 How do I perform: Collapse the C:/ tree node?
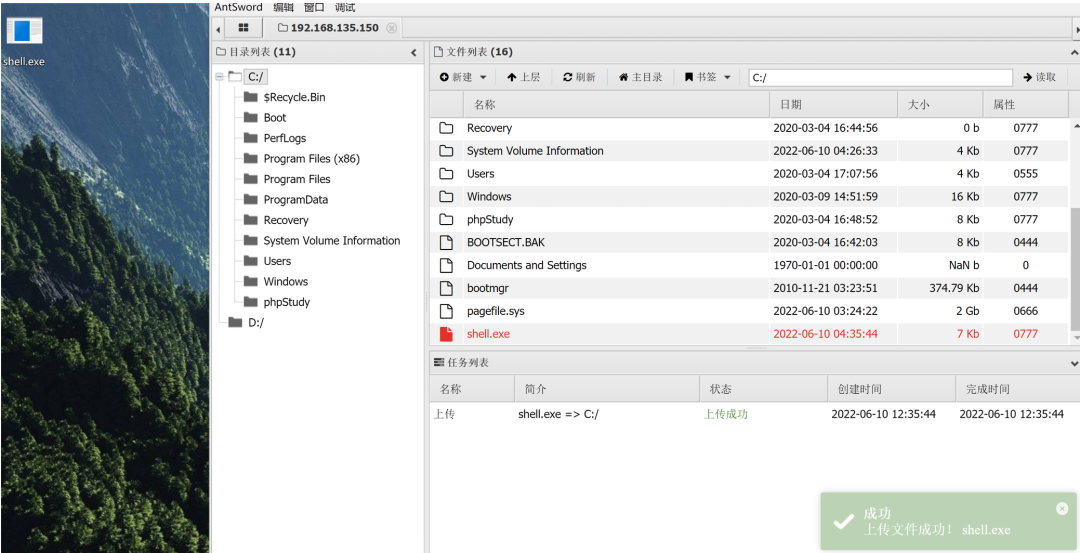(220, 76)
